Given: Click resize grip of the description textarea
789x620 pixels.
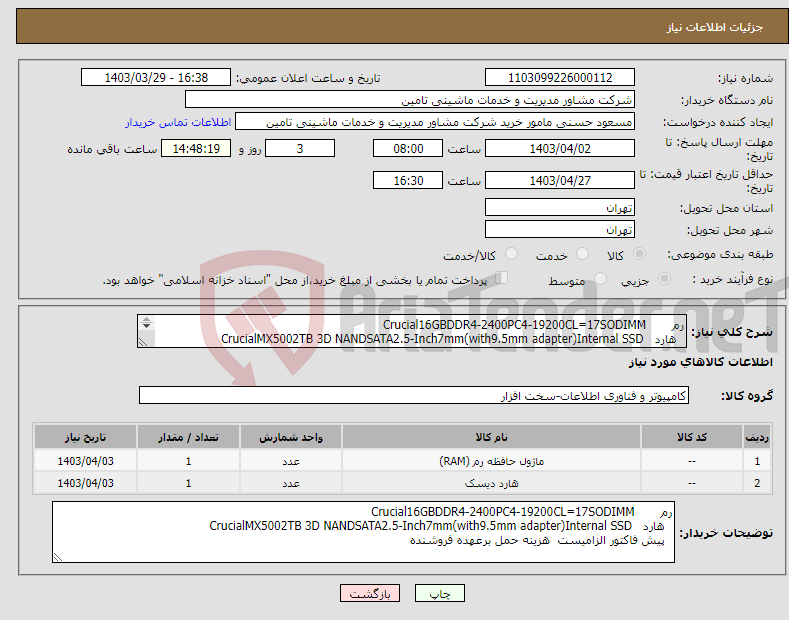Looking at the screenshot, I should [143, 342].
